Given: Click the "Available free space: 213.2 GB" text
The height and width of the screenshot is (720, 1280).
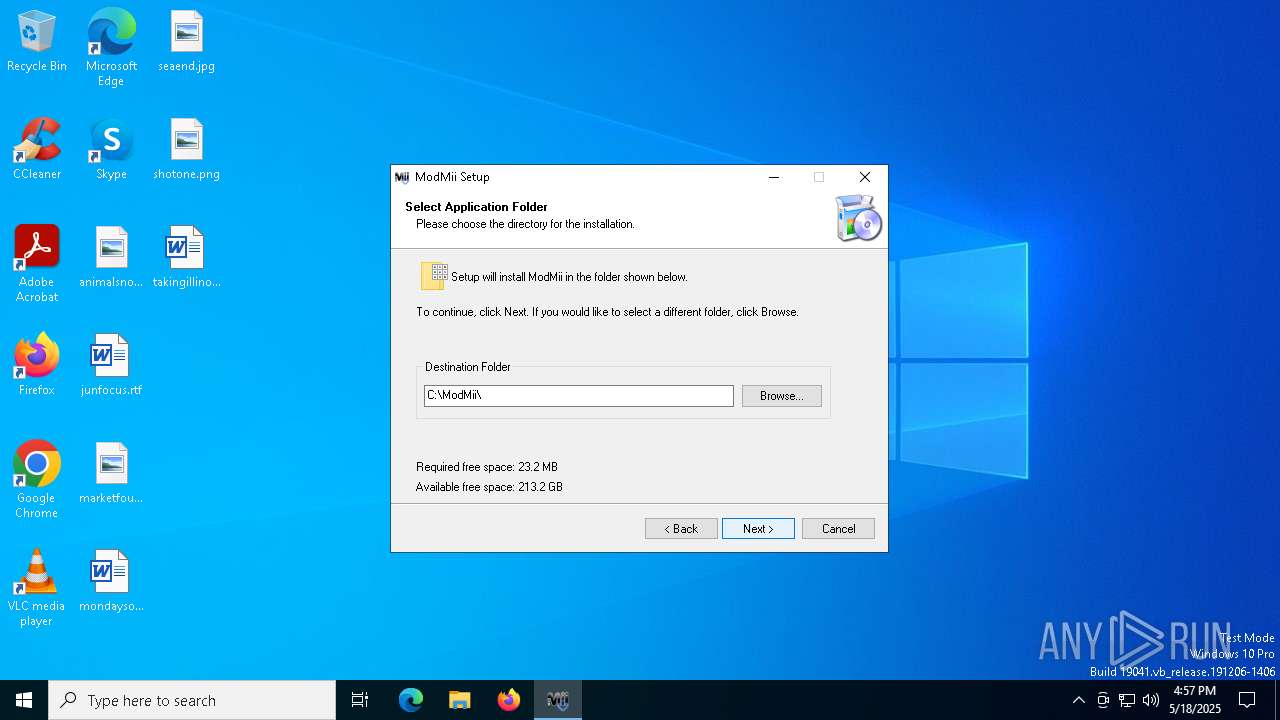Looking at the screenshot, I should [x=489, y=487].
